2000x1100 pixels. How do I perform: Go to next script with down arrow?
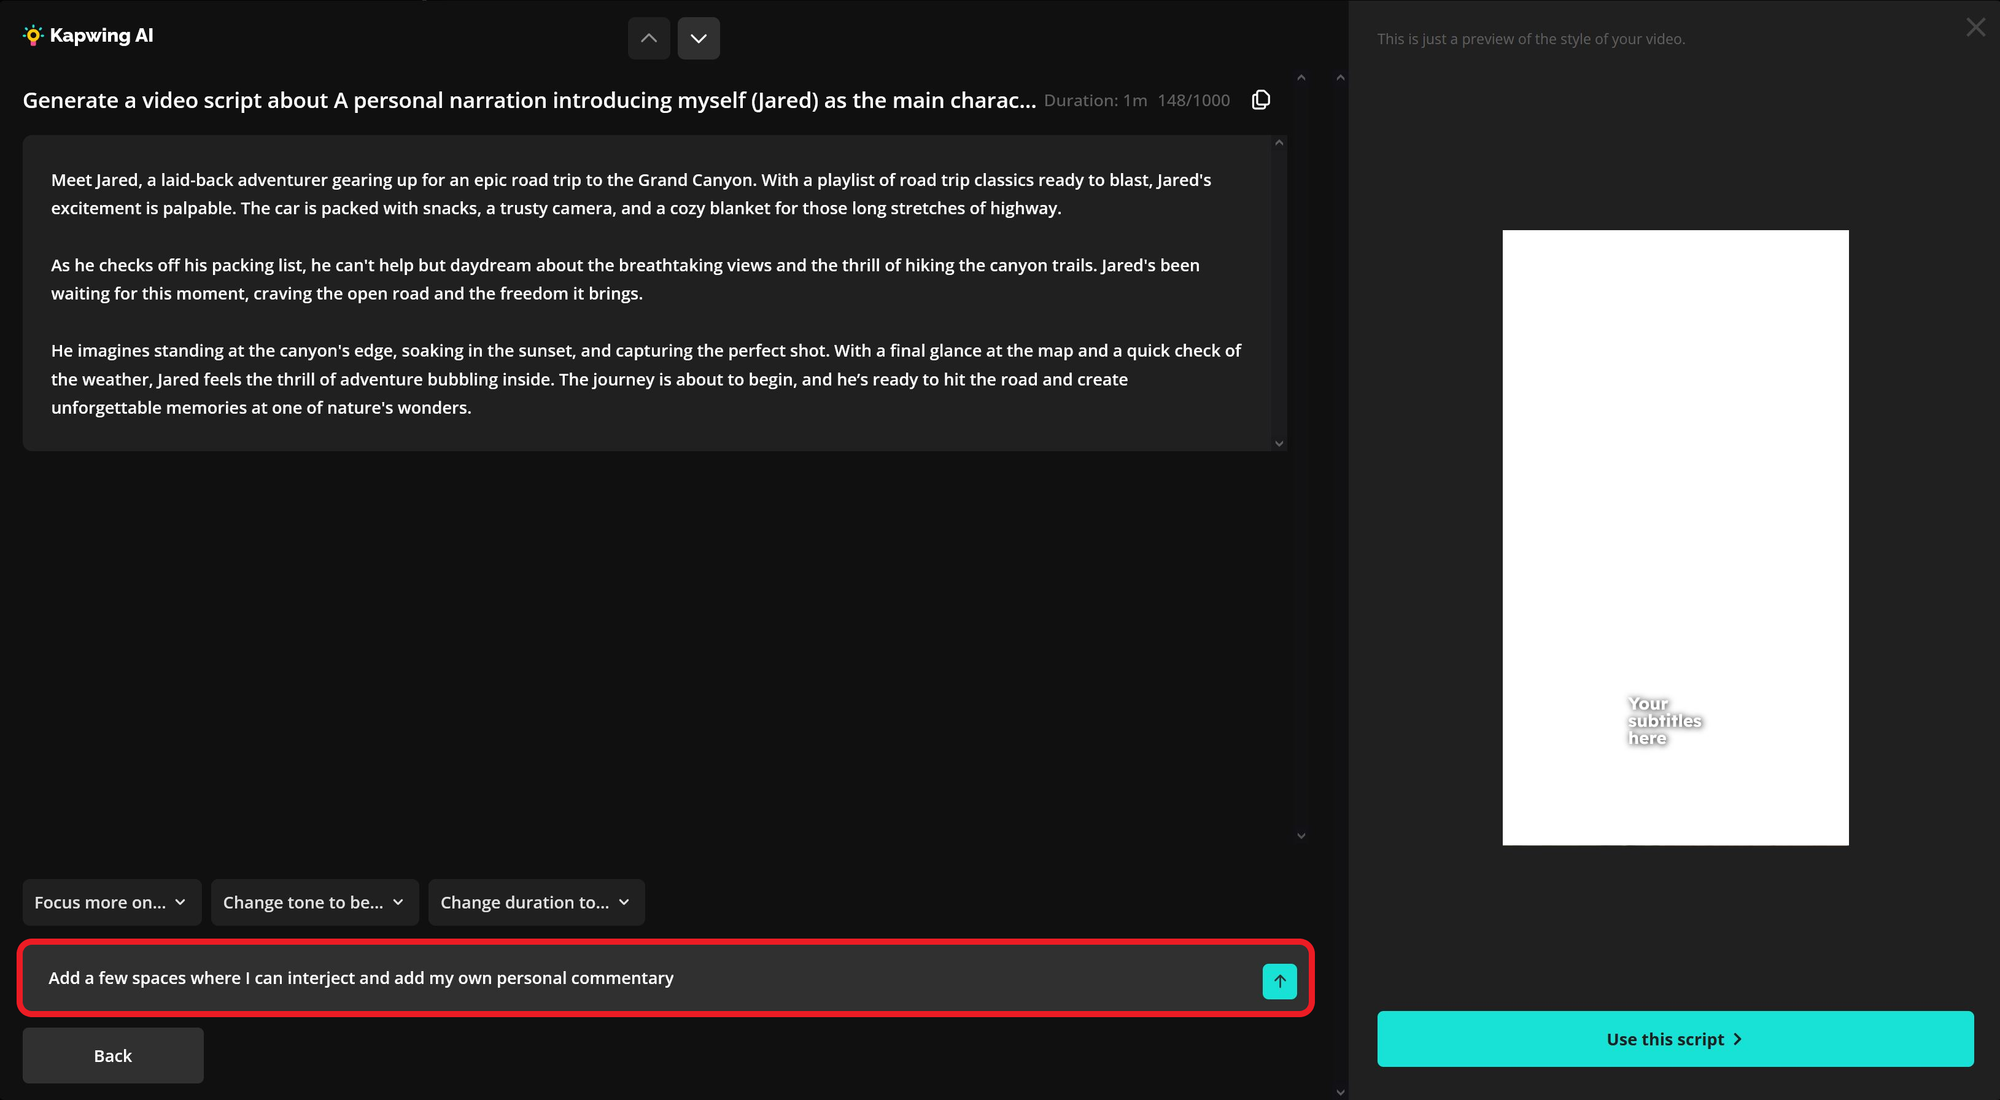coord(698,38)
